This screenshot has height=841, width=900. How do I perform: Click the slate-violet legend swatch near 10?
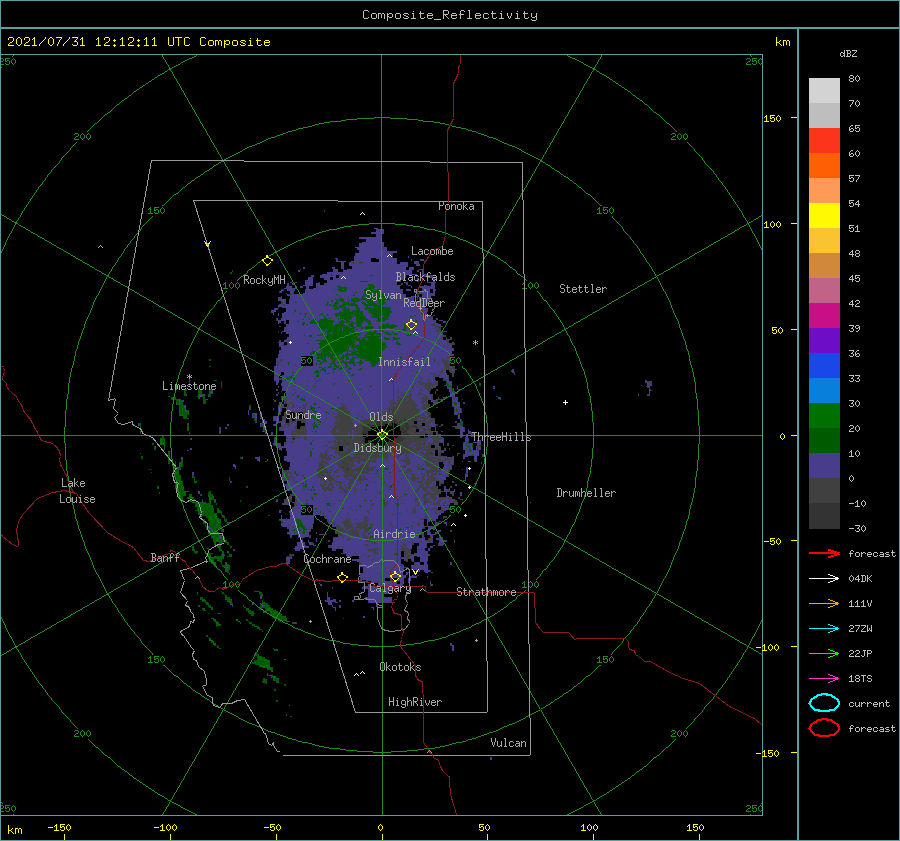(x=824, y=465)
